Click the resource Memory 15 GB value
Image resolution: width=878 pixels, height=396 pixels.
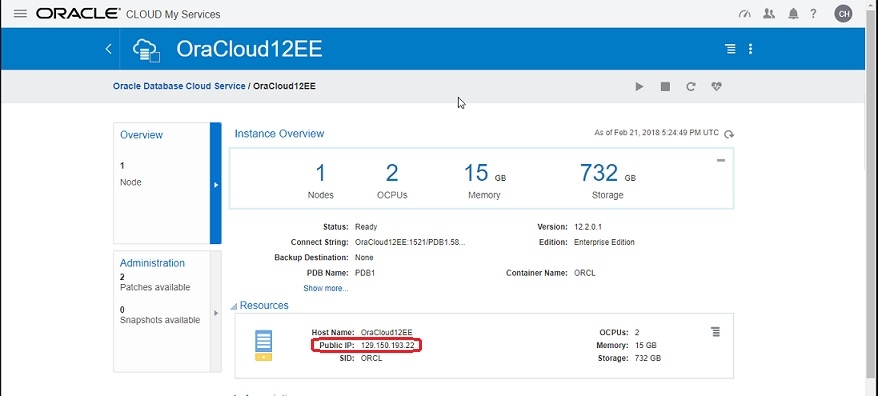point(646,346)
